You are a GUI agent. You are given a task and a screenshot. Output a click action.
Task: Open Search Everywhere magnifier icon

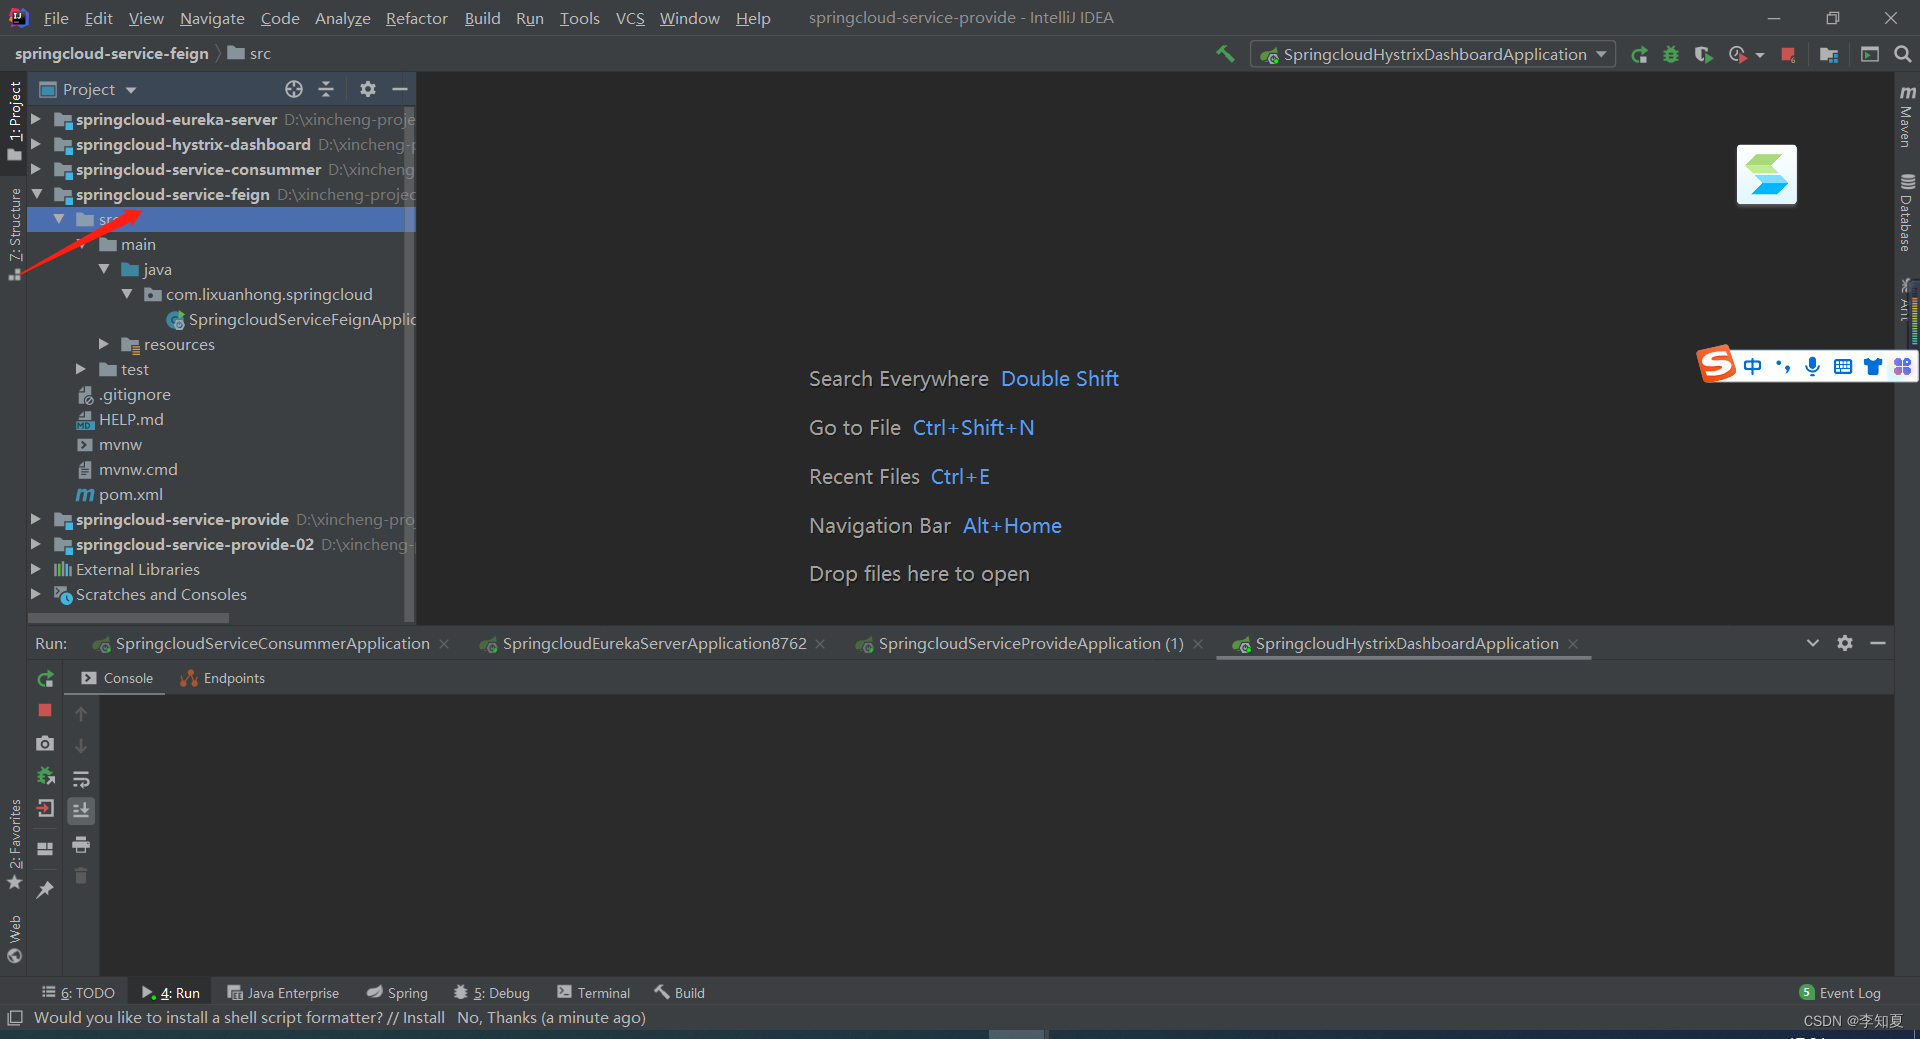[1902, 55]
